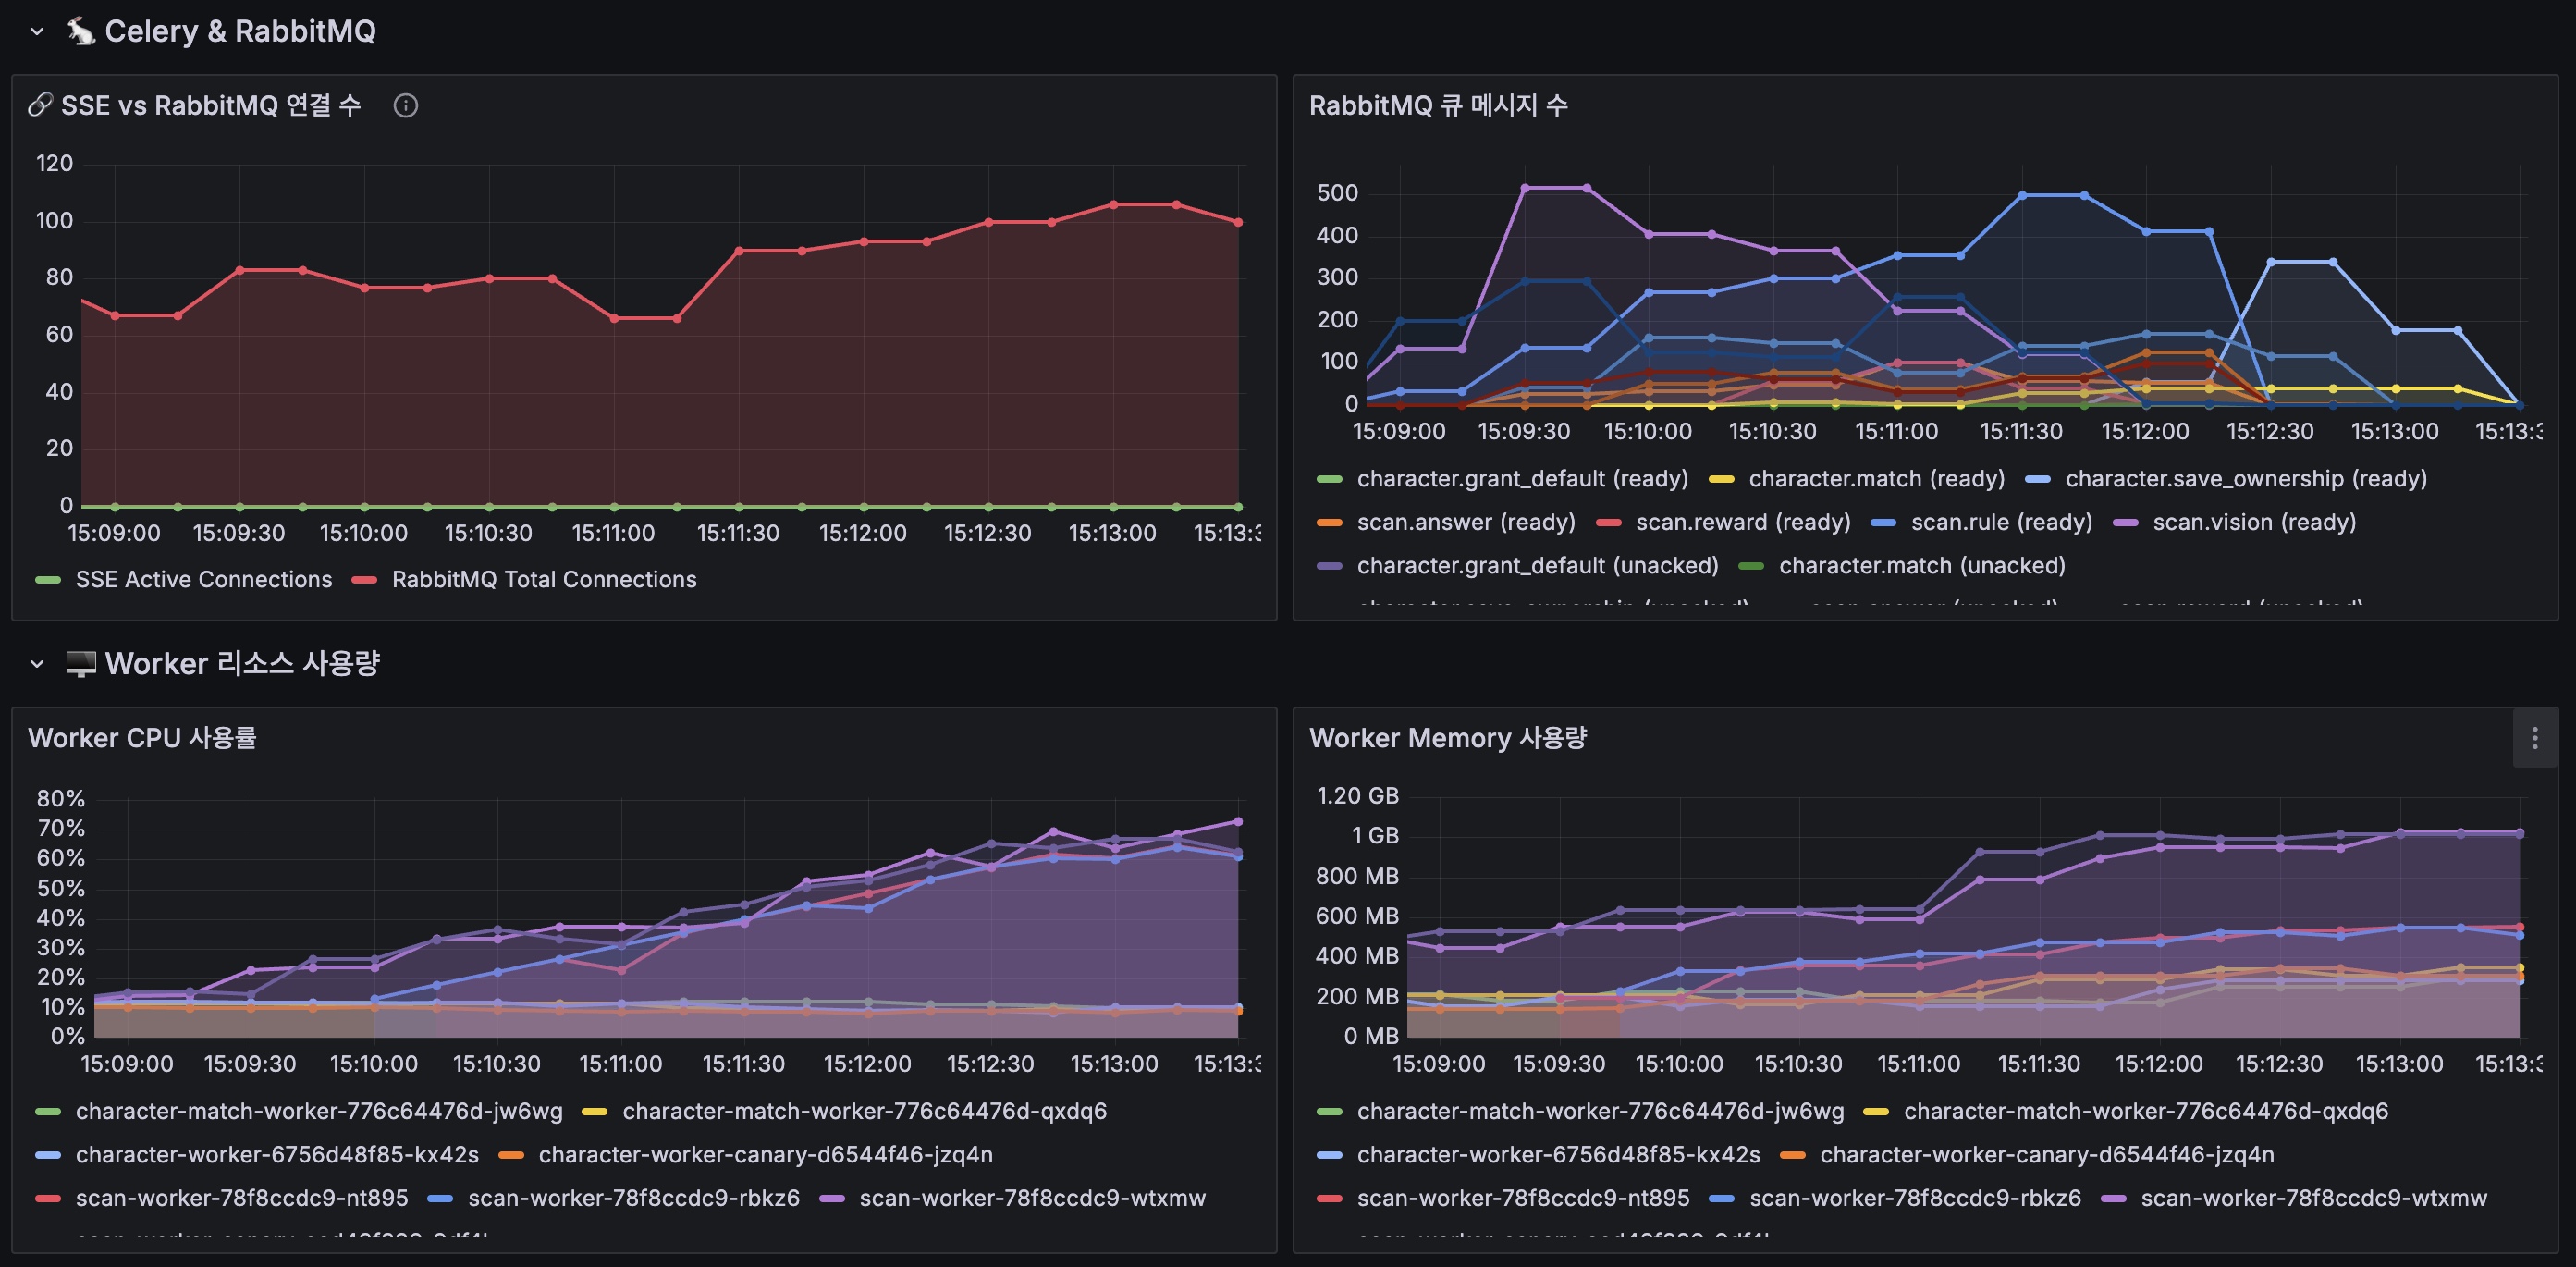Collapse the Worker 리소스 사용량 row
The width and height of the screenshot is (2576, 1267).
pos(37,664)
